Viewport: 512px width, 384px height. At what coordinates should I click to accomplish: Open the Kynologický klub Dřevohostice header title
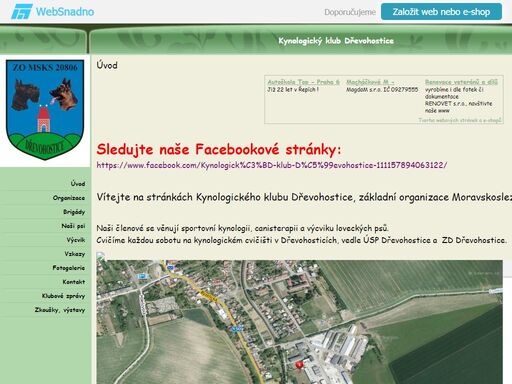point(336,41)
